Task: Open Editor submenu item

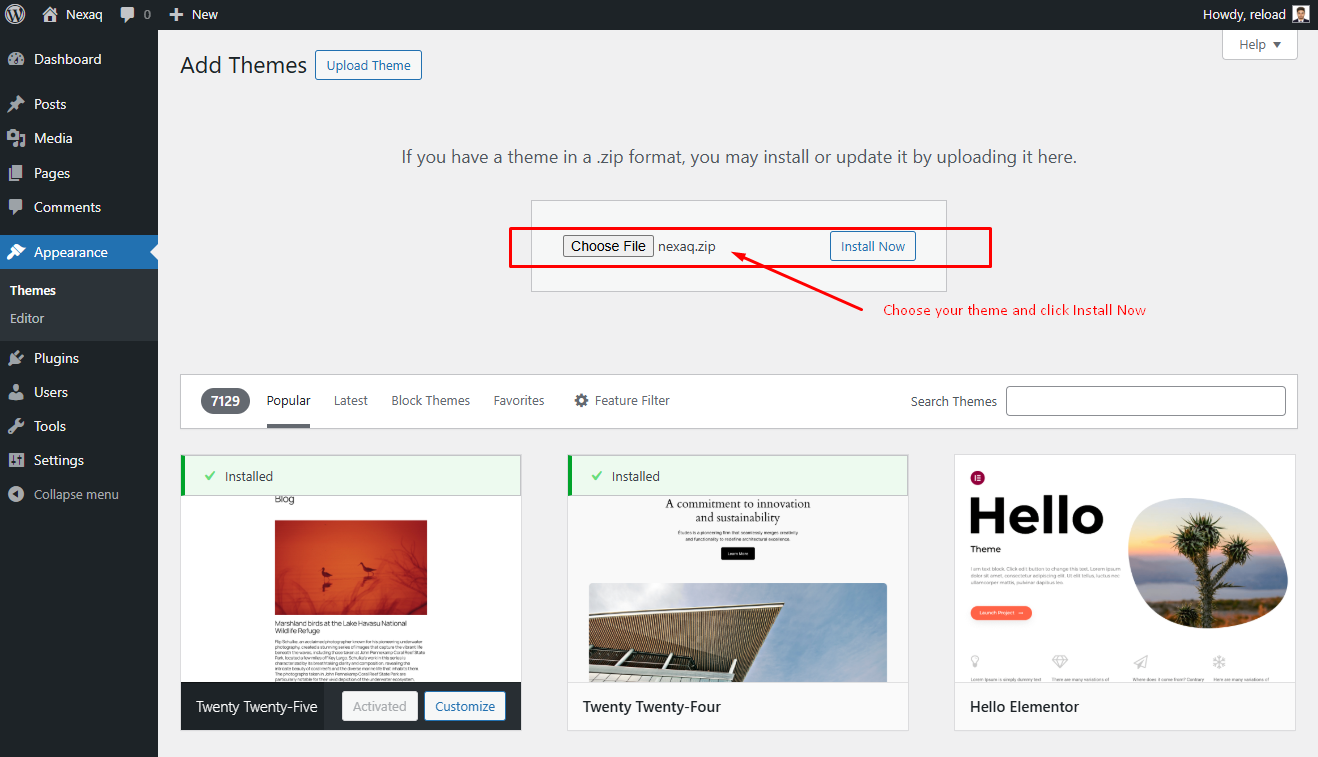Action: [27, 318]
